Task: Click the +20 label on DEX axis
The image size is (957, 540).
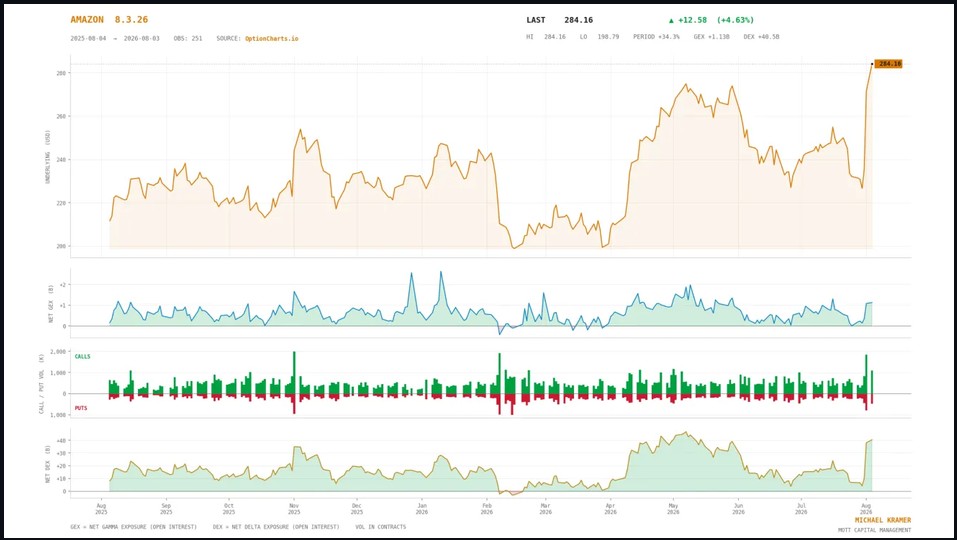Action: point(60,466)
